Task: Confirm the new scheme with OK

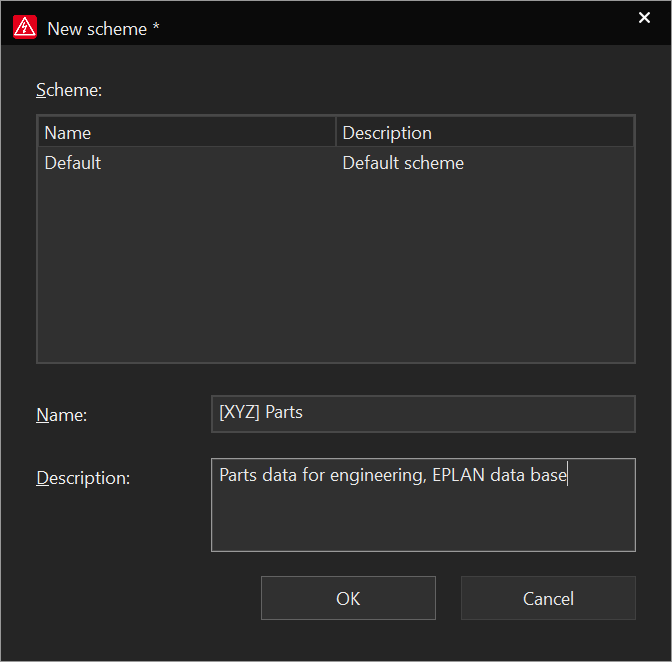Action: (x=348, y=598)
